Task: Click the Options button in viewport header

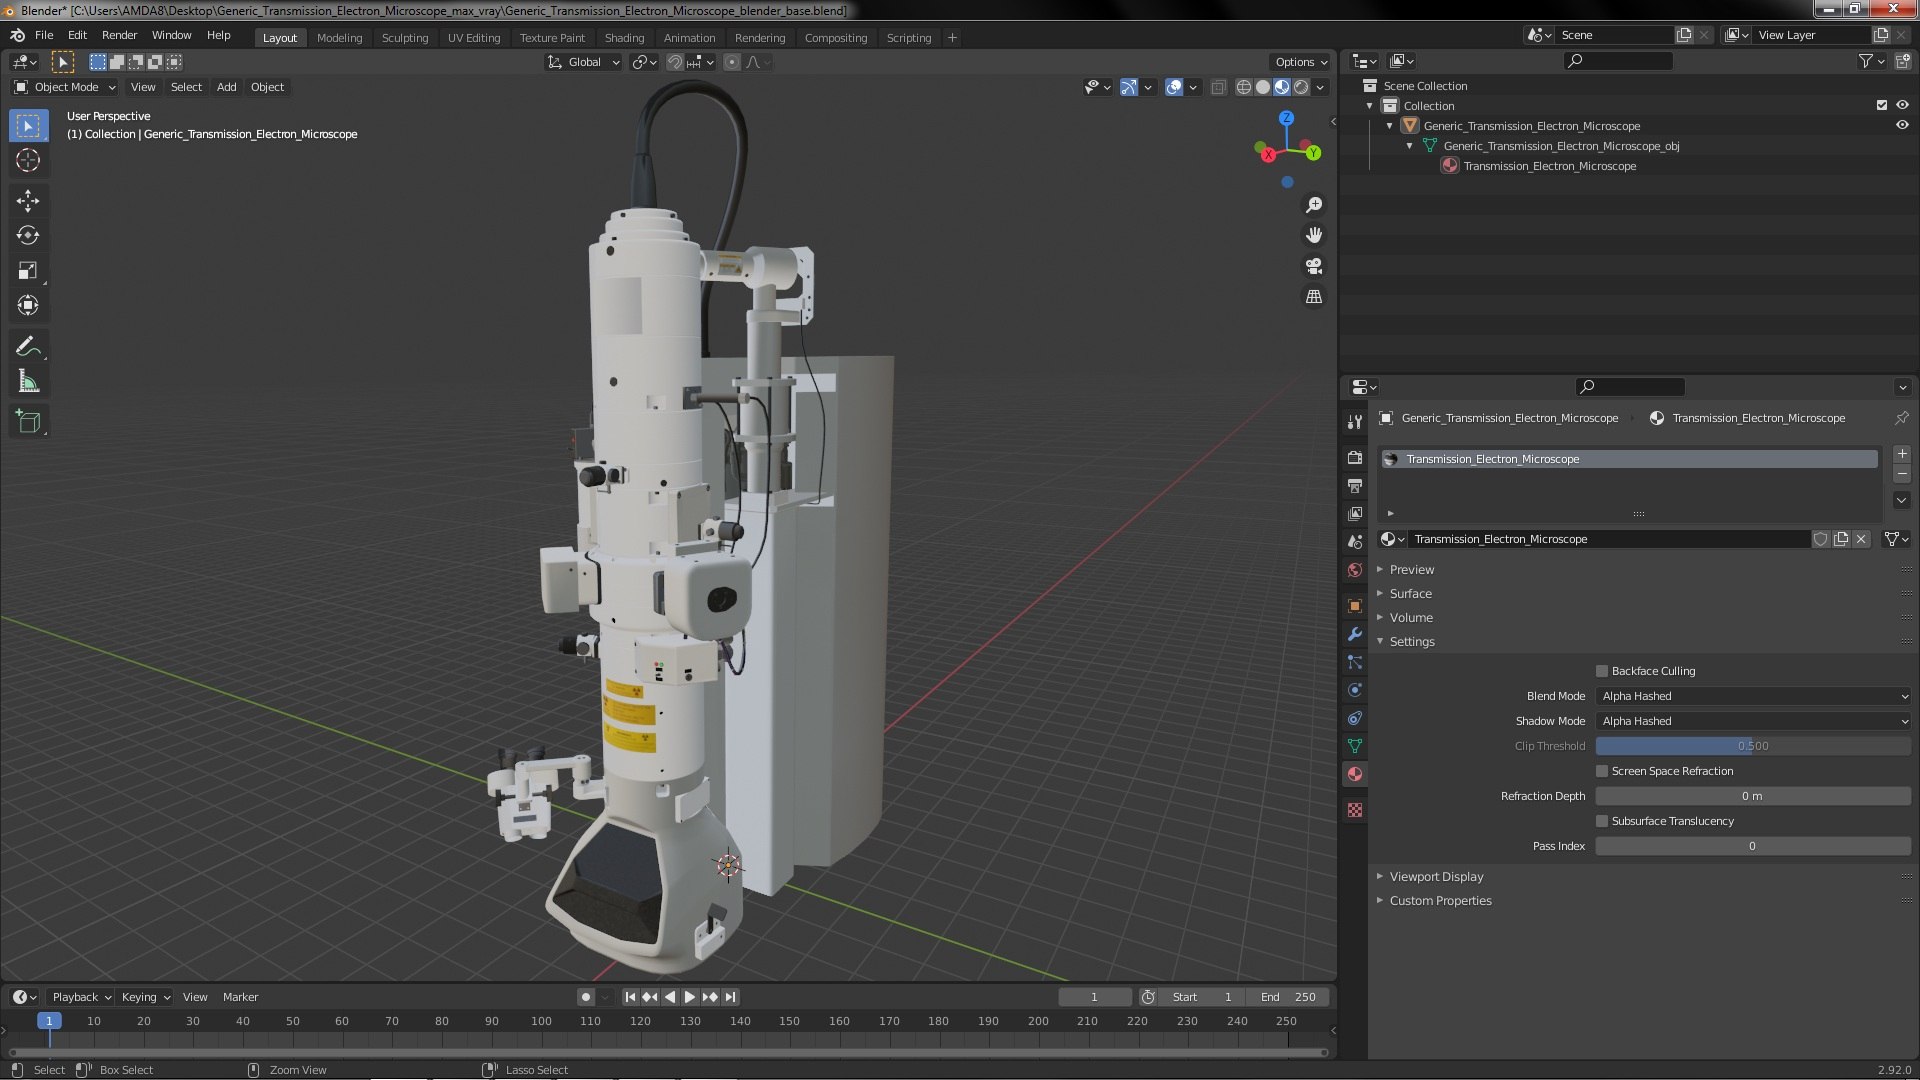Action: 1301,62
